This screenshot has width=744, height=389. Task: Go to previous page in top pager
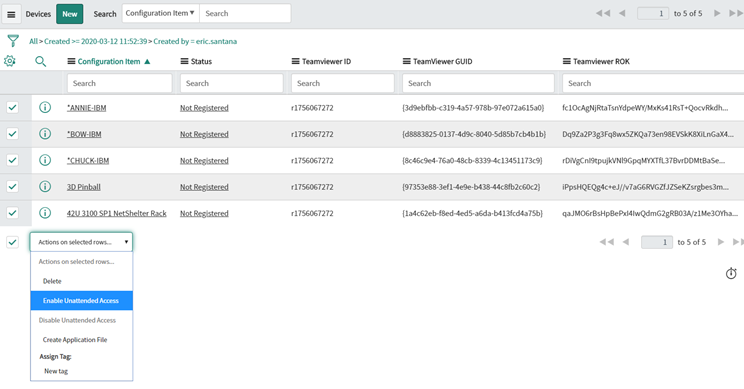pyautogui.click(x=622, y=13)
